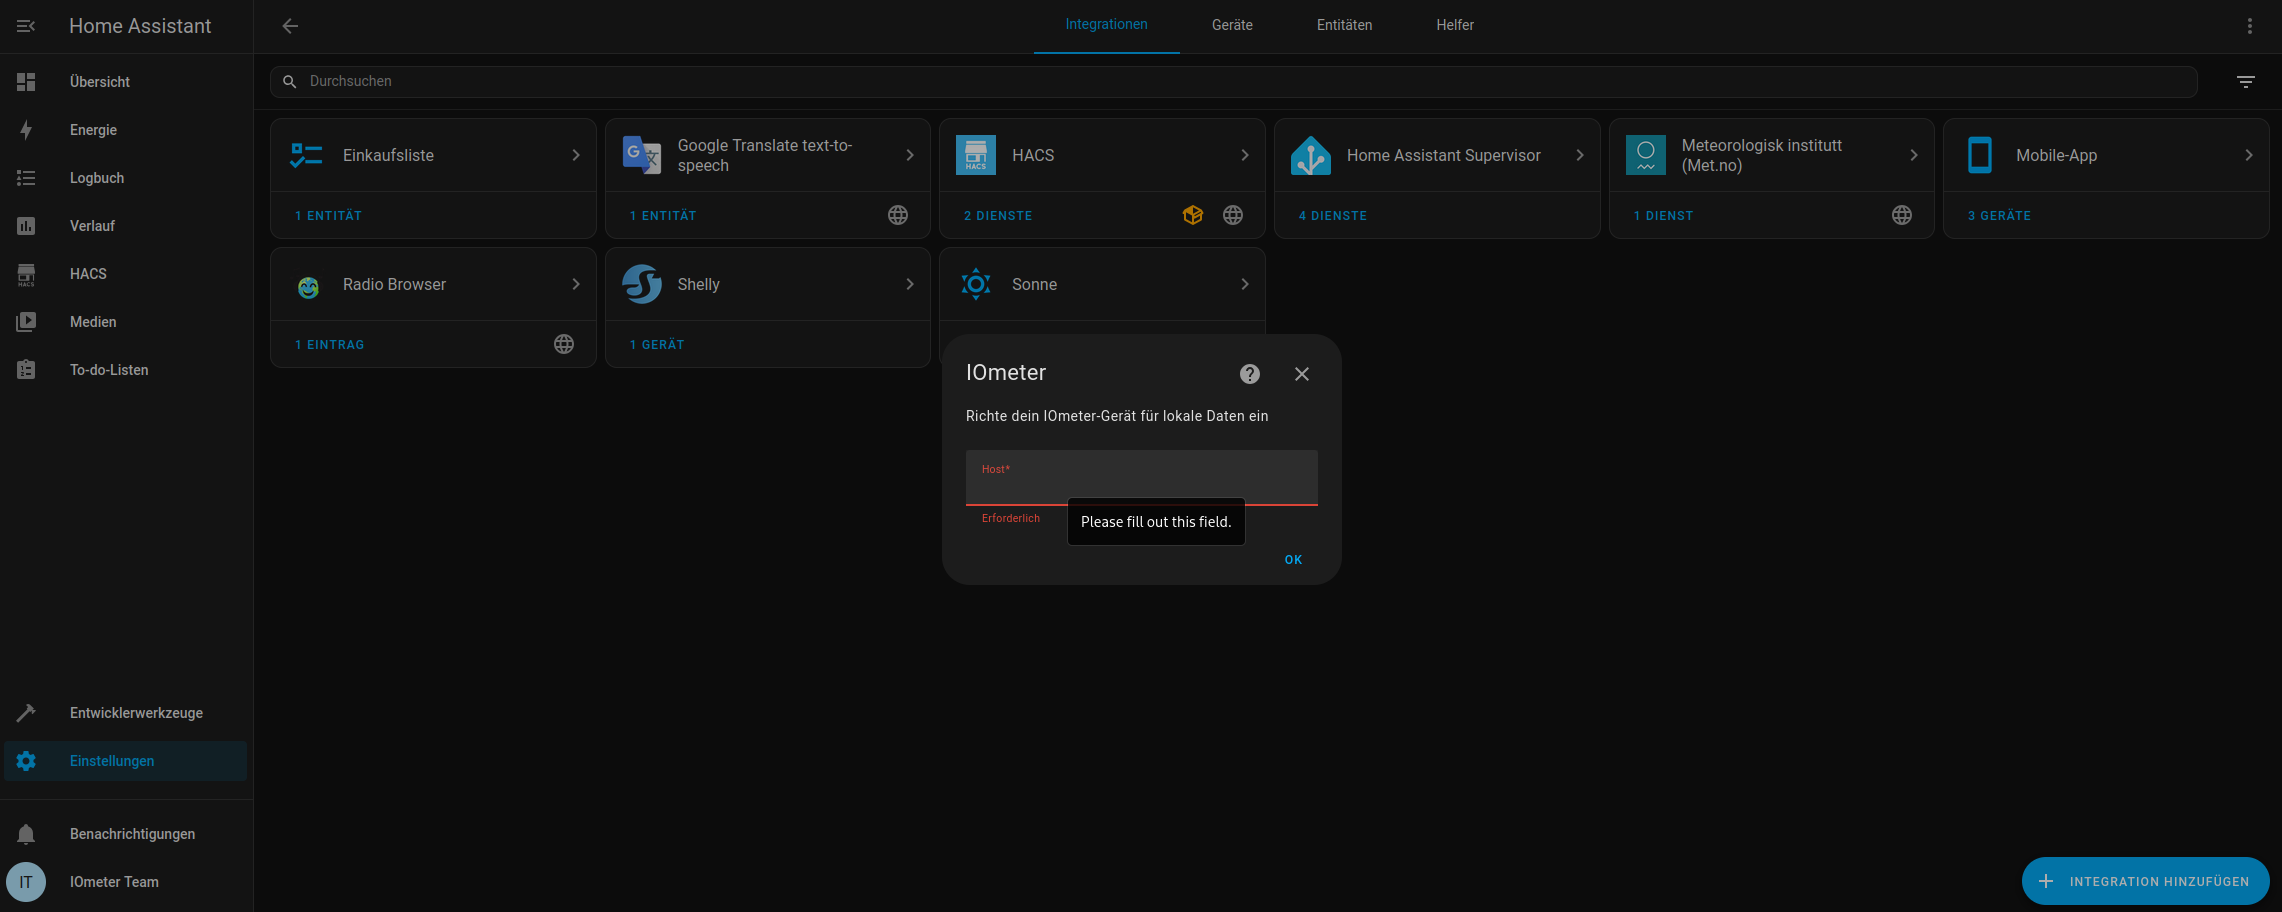Expand Meteorologisk institutt chevron
This screenshot has width=2282, height=912.
pyautogui.click(x=1914, y=155)
